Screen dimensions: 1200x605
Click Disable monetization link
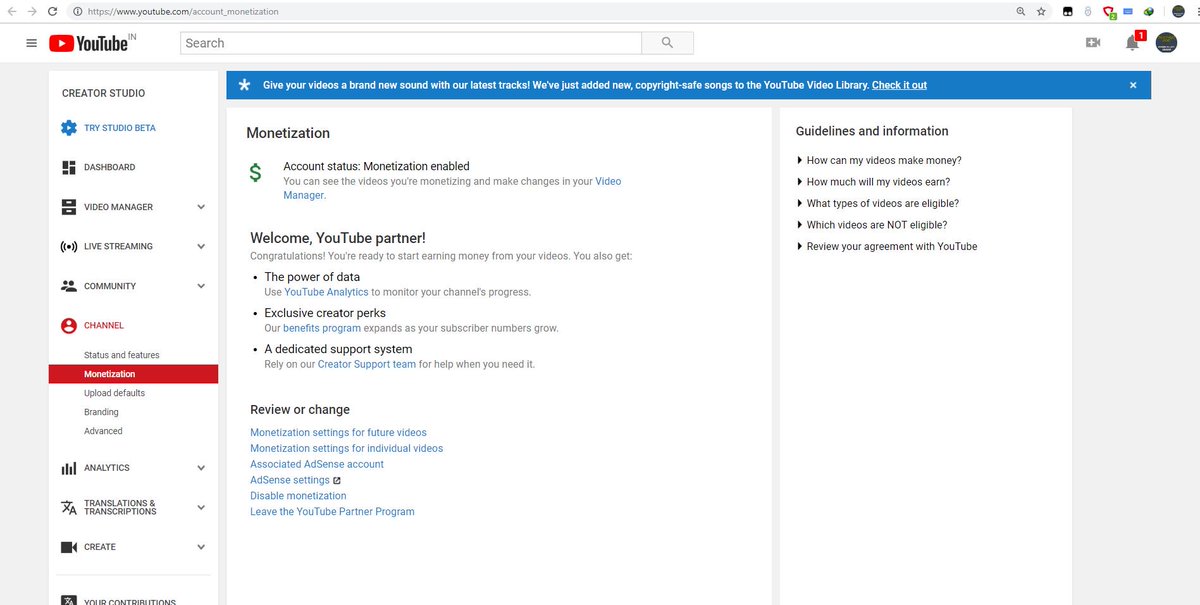click(x=298, y=496)
